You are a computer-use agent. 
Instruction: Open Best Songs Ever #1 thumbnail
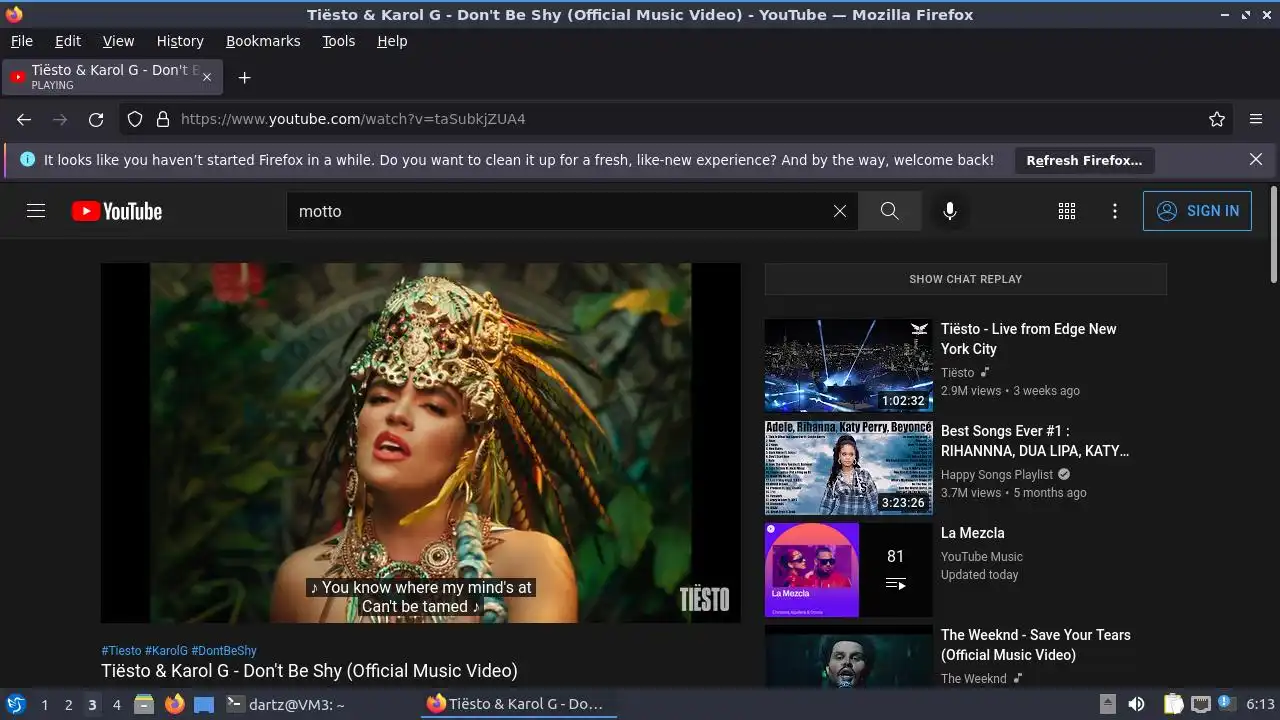tap(848, 467)
